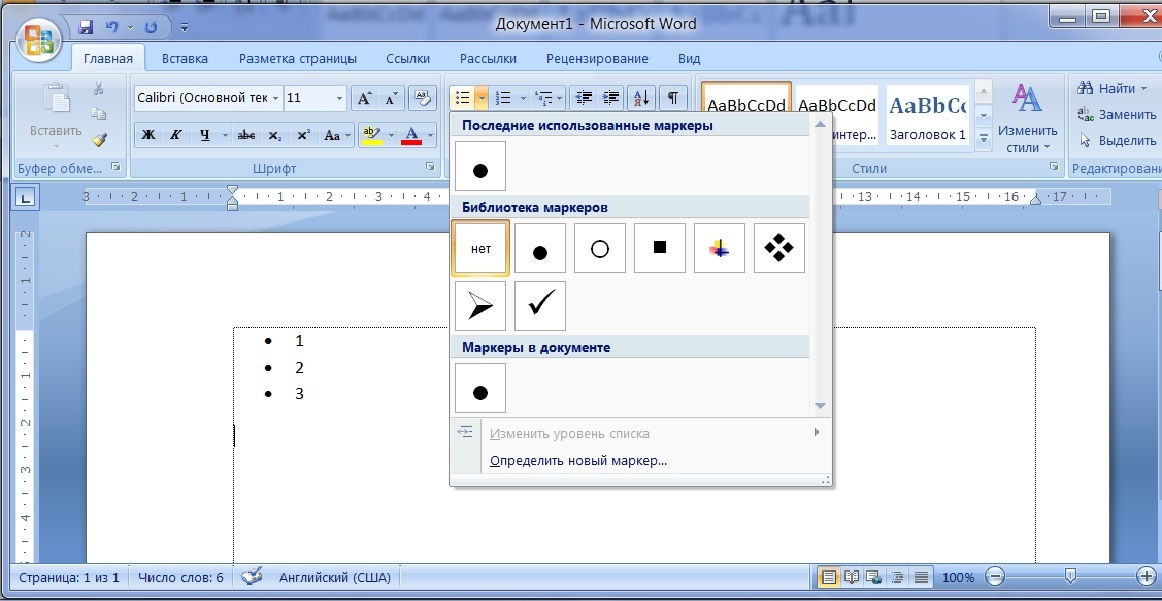Viewport: 1162px width, 601px height.
Task: Open the Change Case Aa menu
Action: point(336,135)
